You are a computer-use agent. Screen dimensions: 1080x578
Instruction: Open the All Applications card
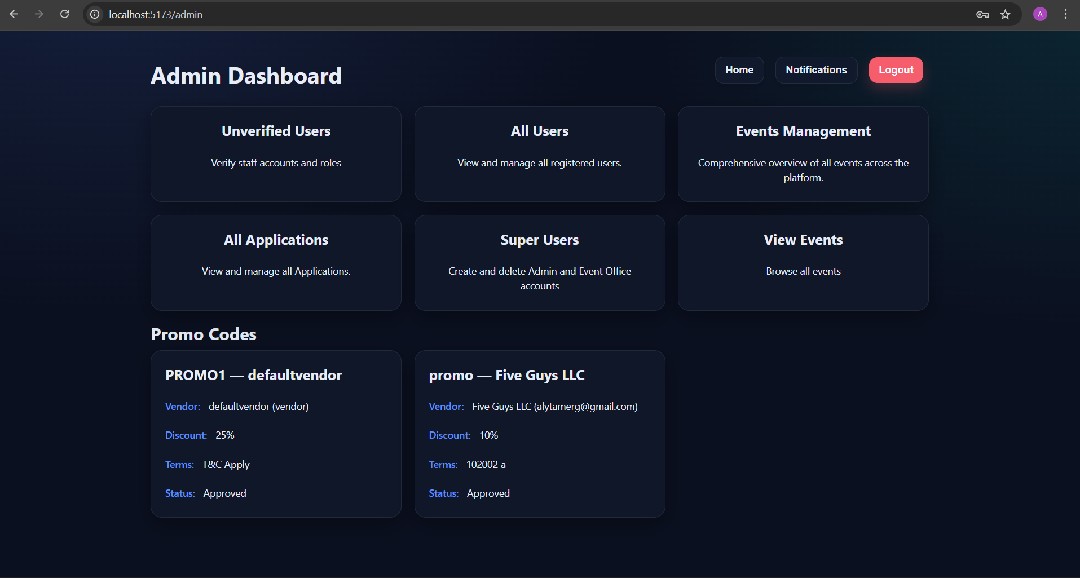coord(276,262)
